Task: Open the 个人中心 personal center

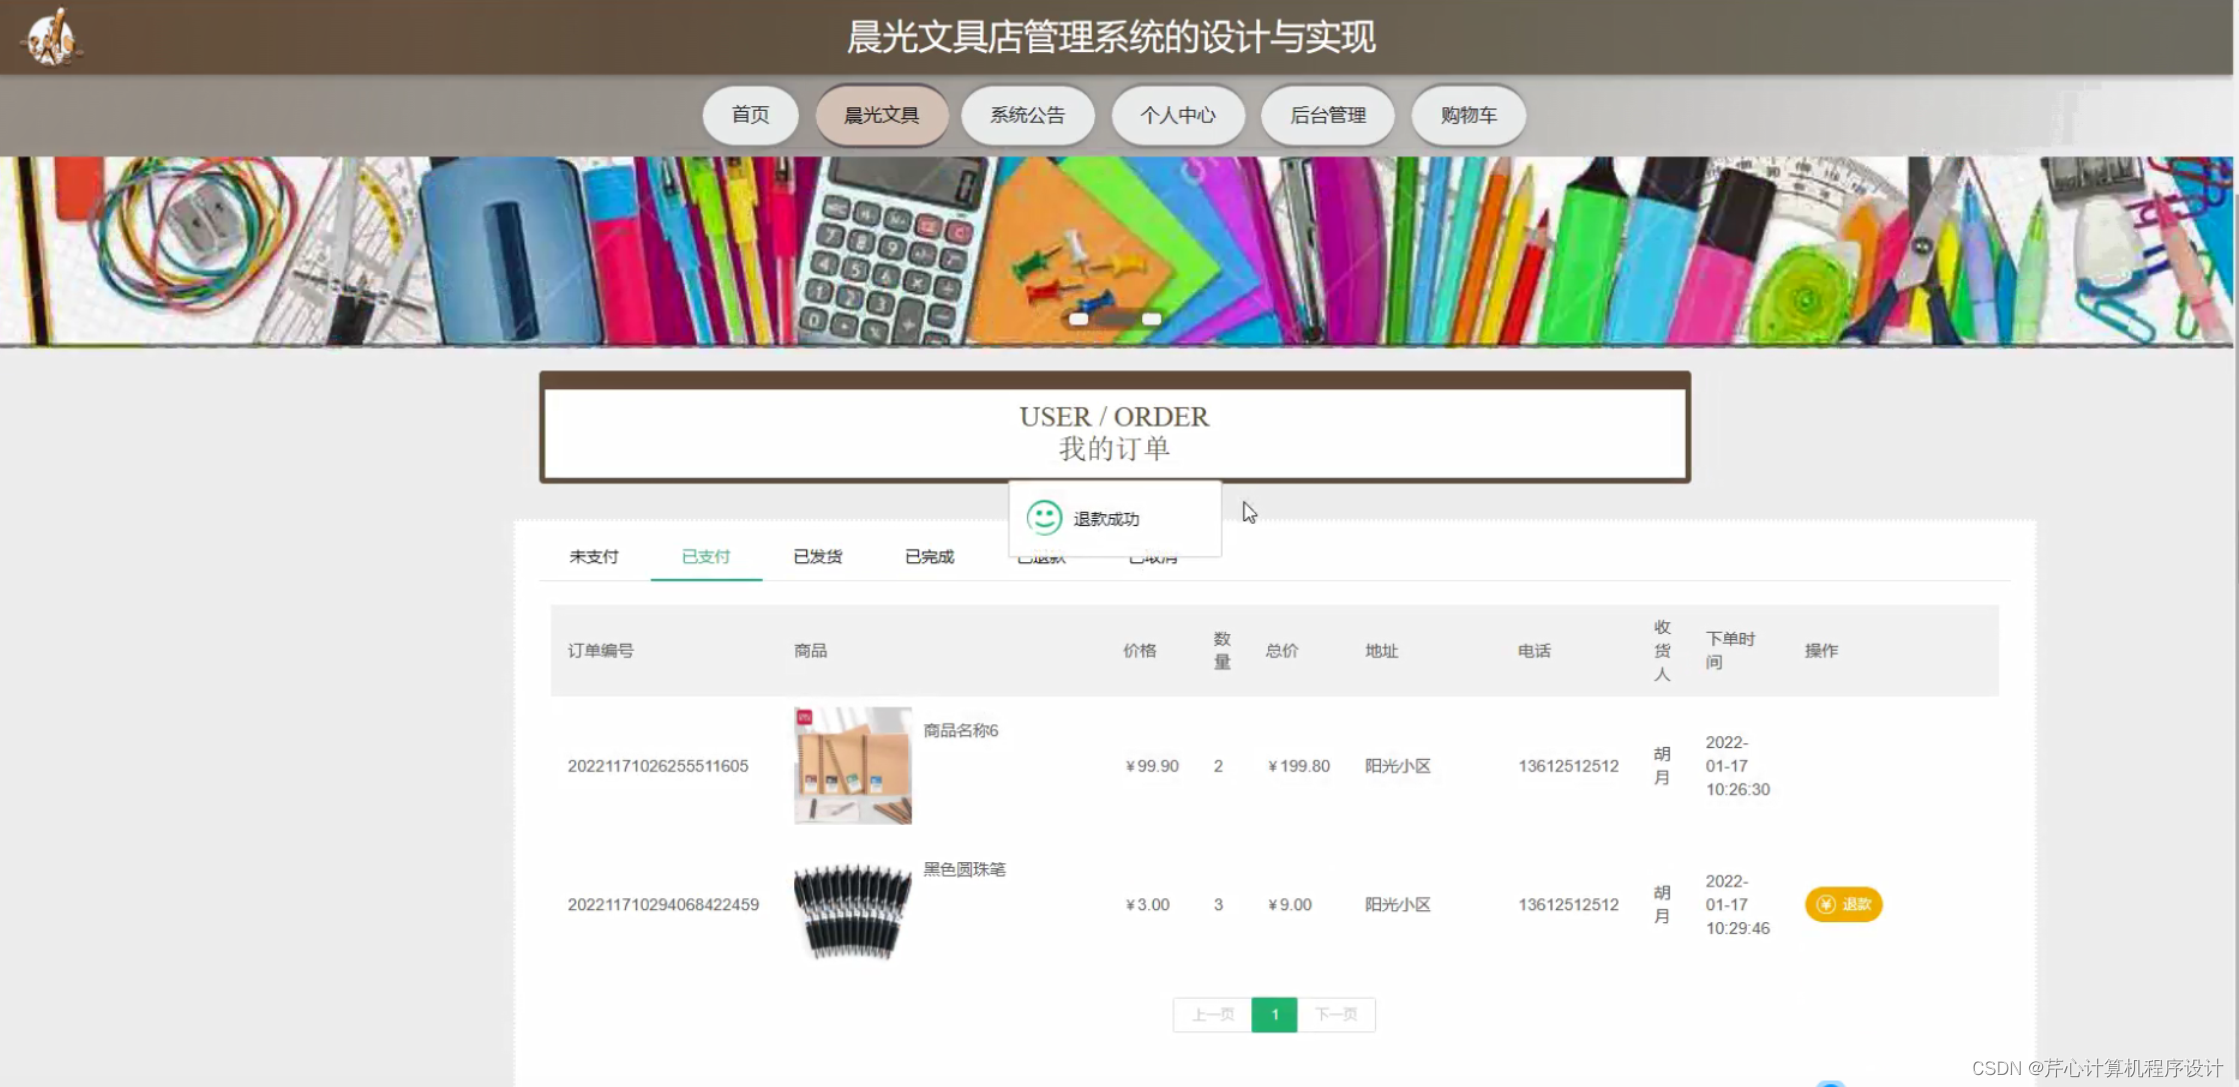Action: [x=1177, y=115]
